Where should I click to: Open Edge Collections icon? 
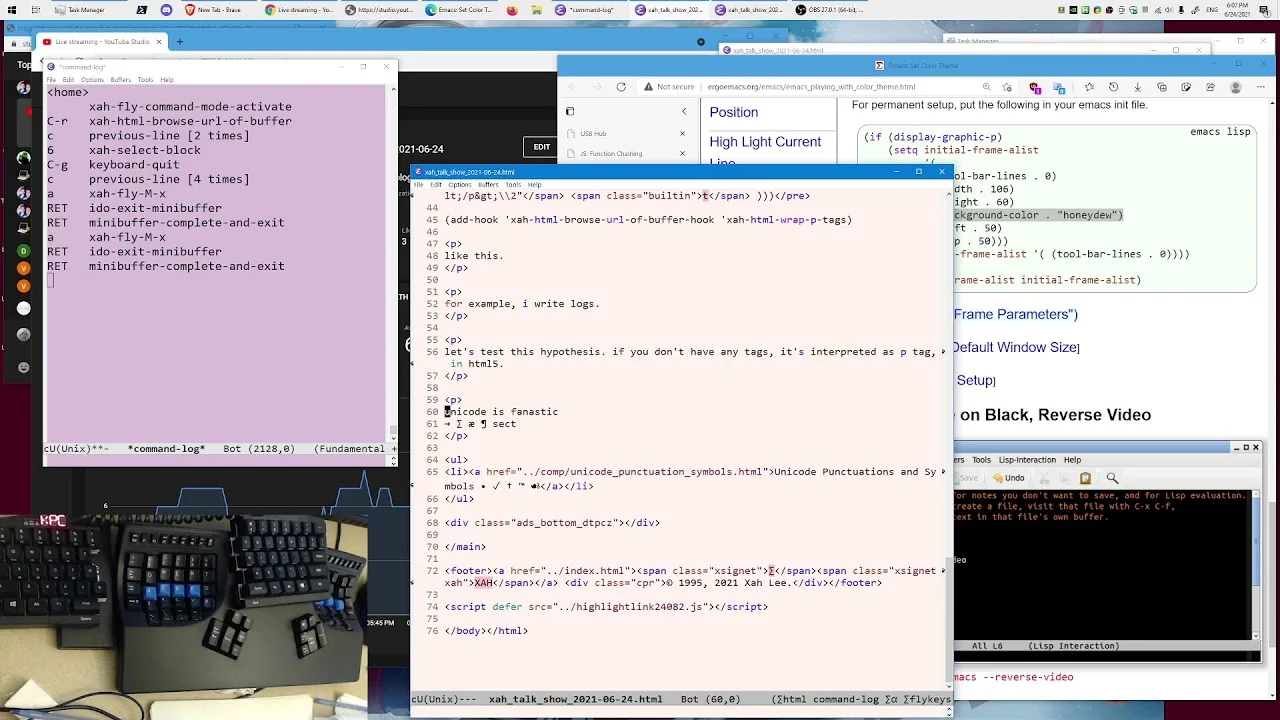1162,87
